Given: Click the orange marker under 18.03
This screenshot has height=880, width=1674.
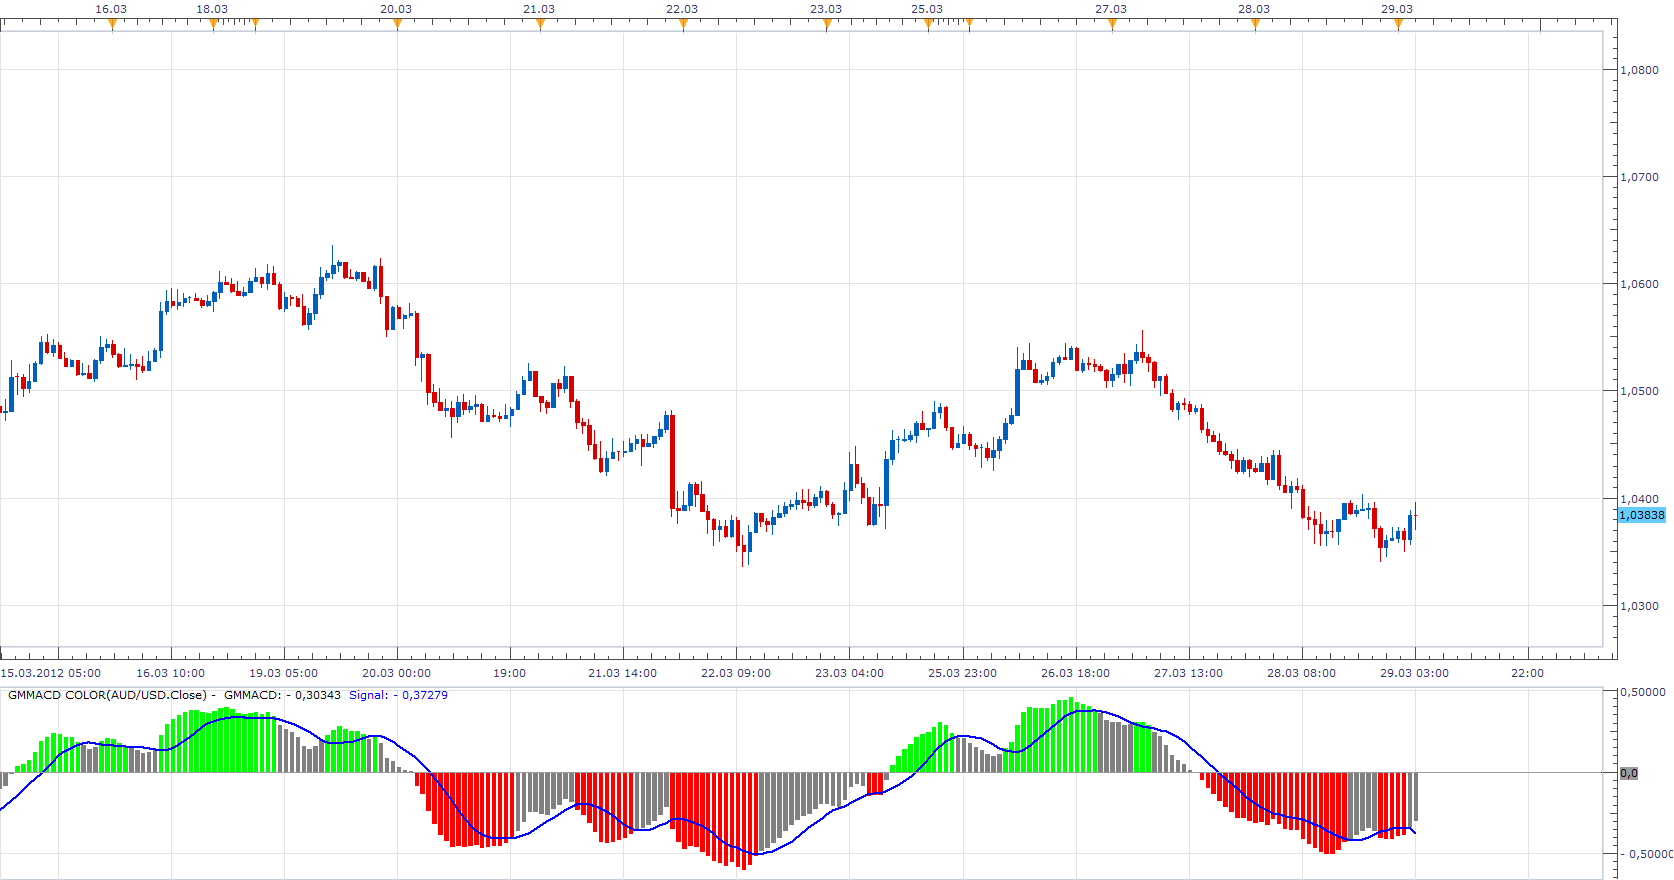Looking at the screenshot, I should [213, 24].
